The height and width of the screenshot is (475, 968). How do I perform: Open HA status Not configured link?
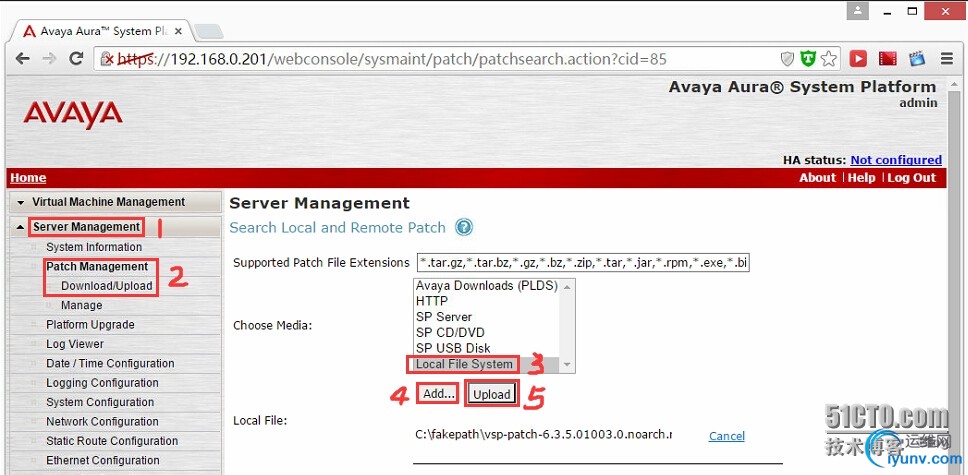896,160
